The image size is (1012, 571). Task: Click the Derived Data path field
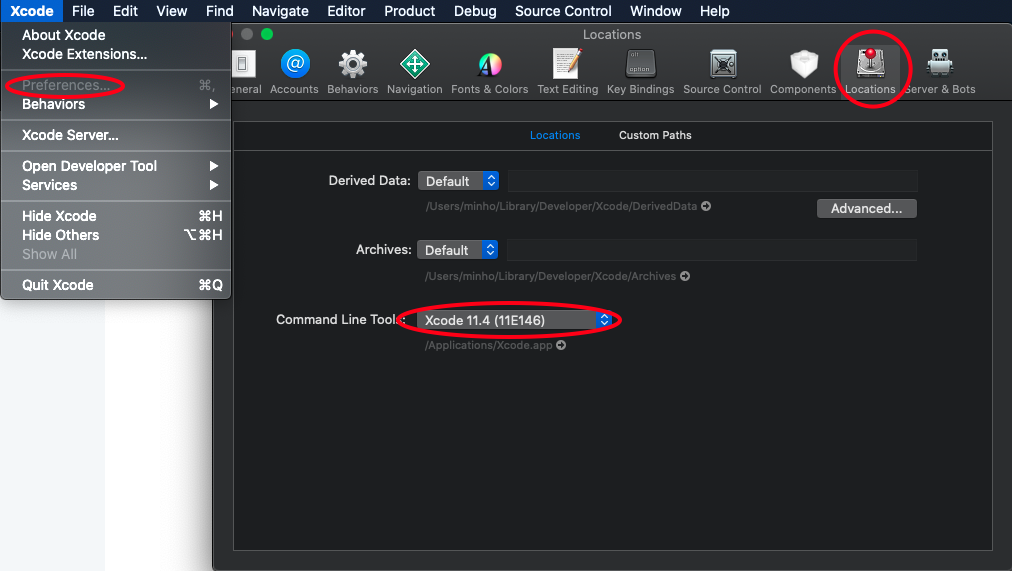coord(713,181)
